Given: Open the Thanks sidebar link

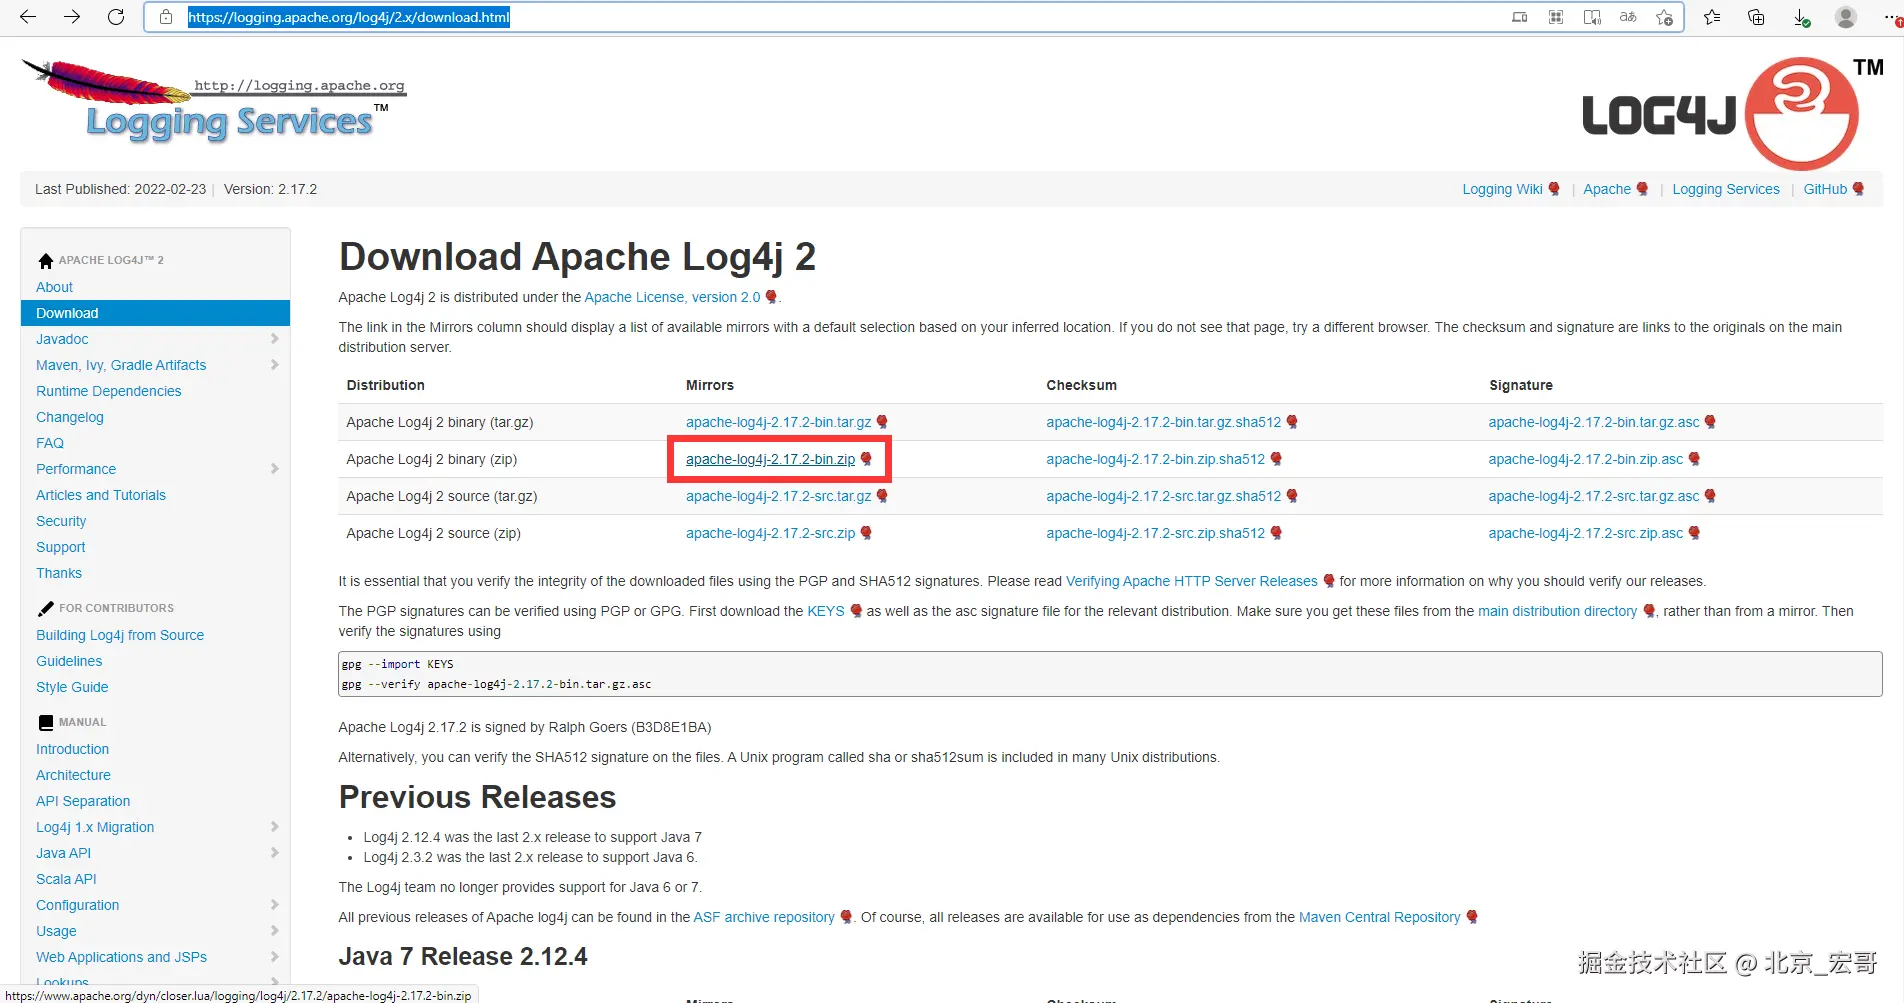Looking at the screenshot, I should [x=59, y=573].
